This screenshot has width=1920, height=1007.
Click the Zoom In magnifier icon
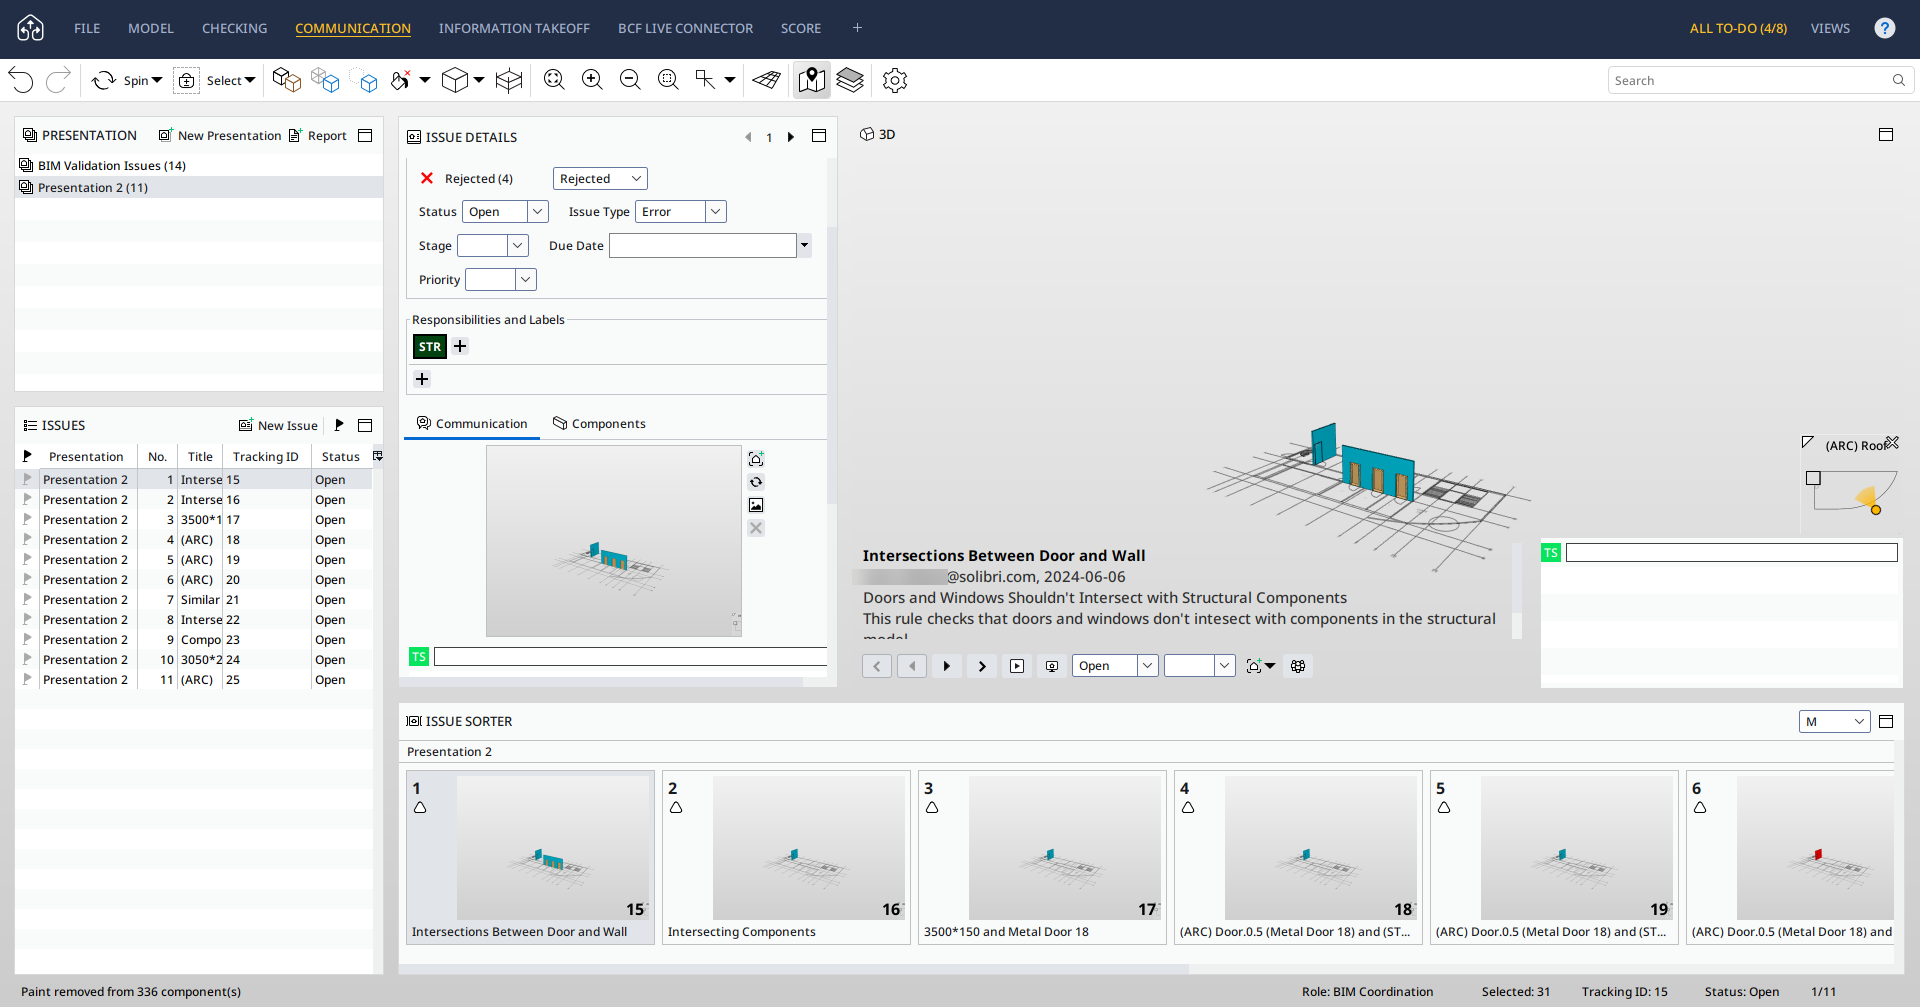pyautogui.click(x=592, y=80)
